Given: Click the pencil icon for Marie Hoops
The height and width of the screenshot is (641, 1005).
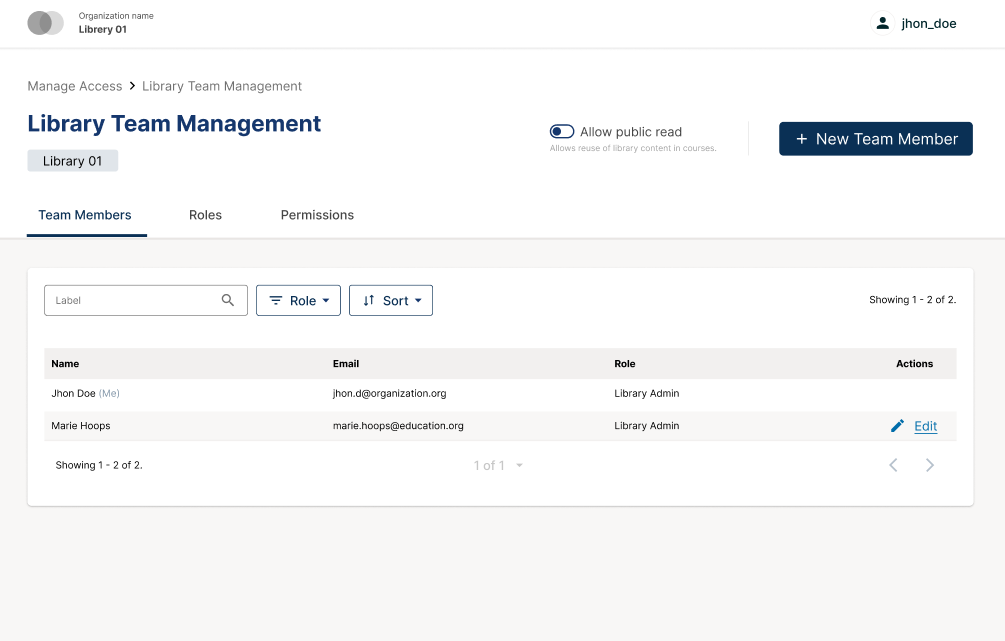Looking at the screenshot, I should [897, 426].
